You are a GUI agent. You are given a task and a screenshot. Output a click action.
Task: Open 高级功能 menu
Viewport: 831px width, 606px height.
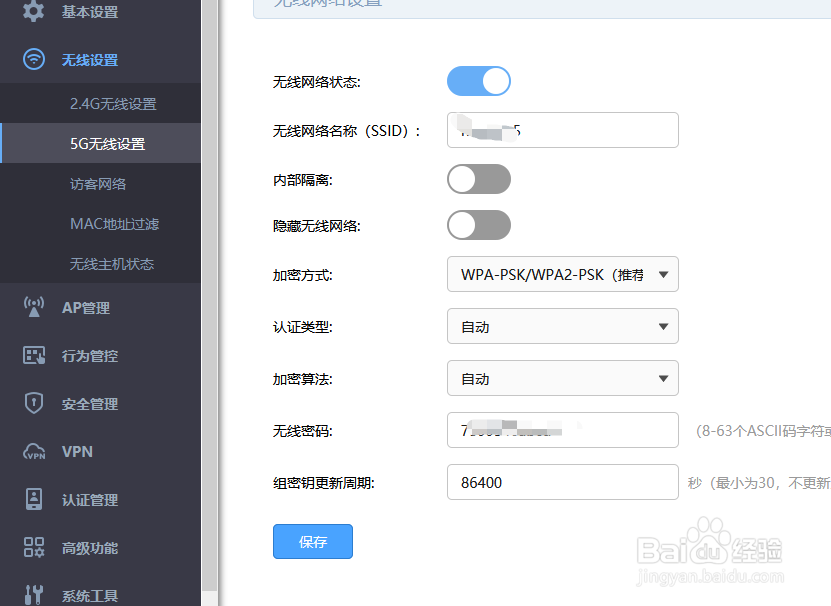[x=90, y=548]
